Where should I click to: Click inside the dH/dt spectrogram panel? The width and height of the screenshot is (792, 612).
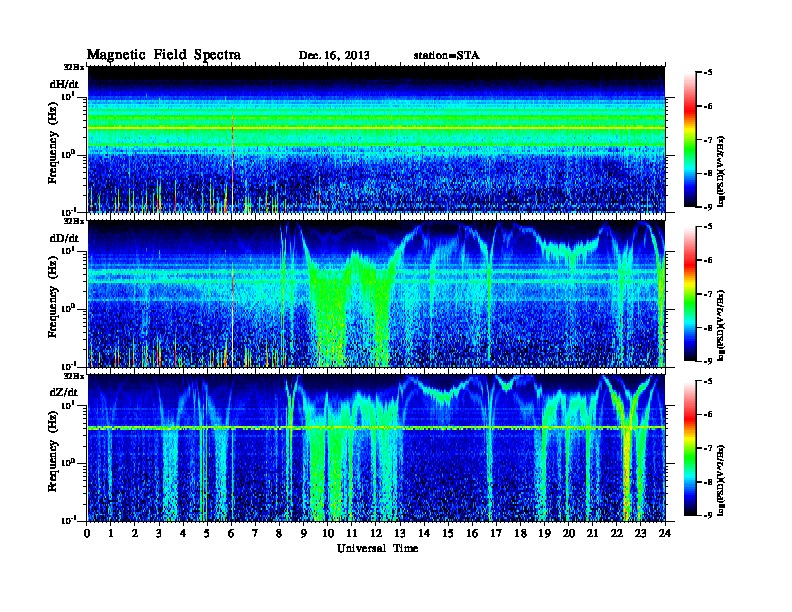(x=376, y=139)
